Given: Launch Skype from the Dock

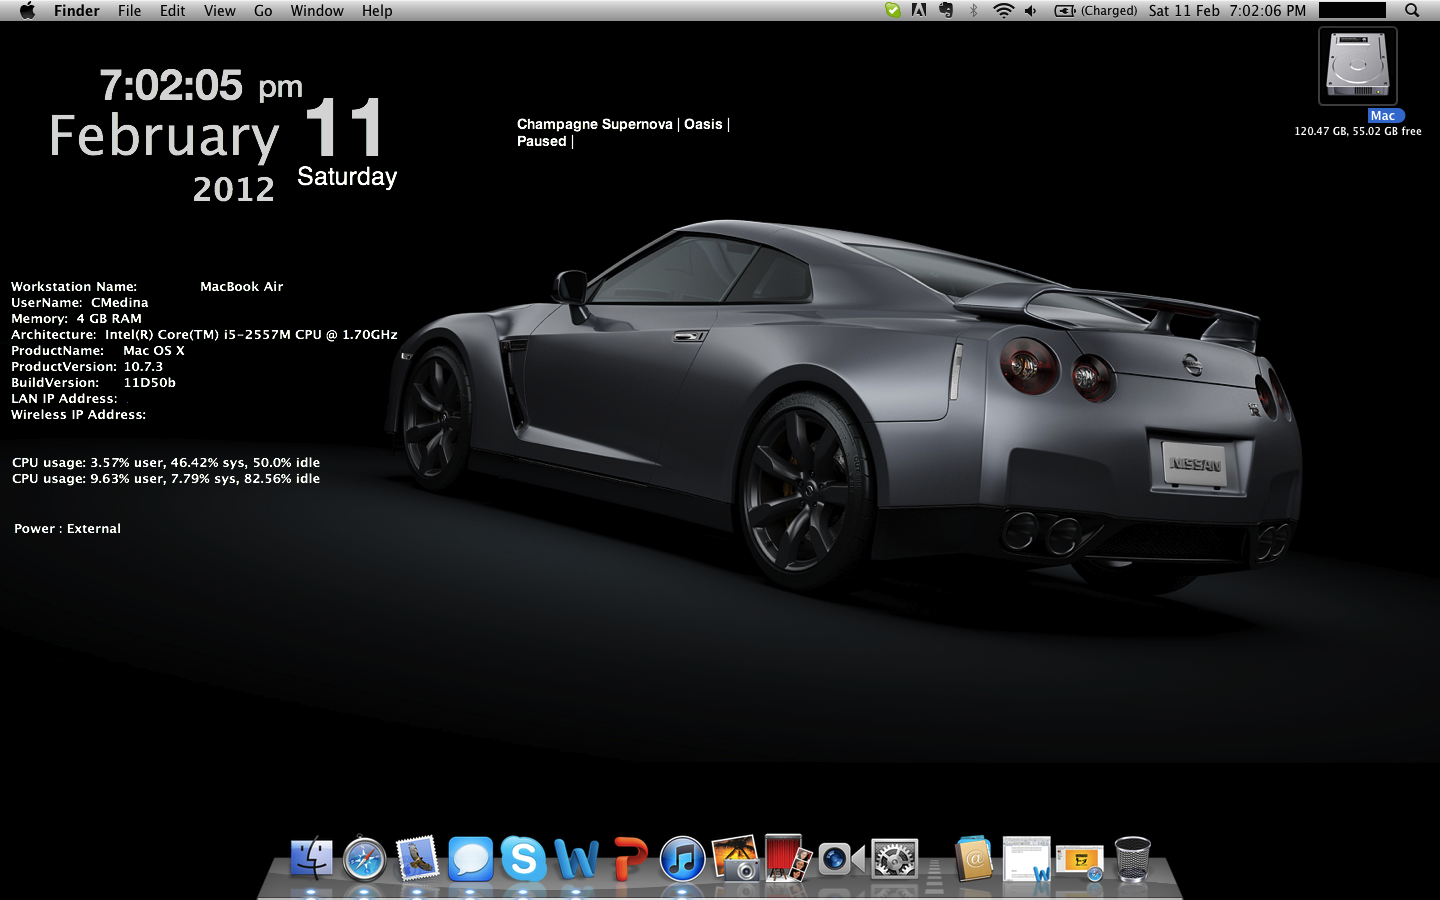Looking at the screenshot, I should point(523,859).
